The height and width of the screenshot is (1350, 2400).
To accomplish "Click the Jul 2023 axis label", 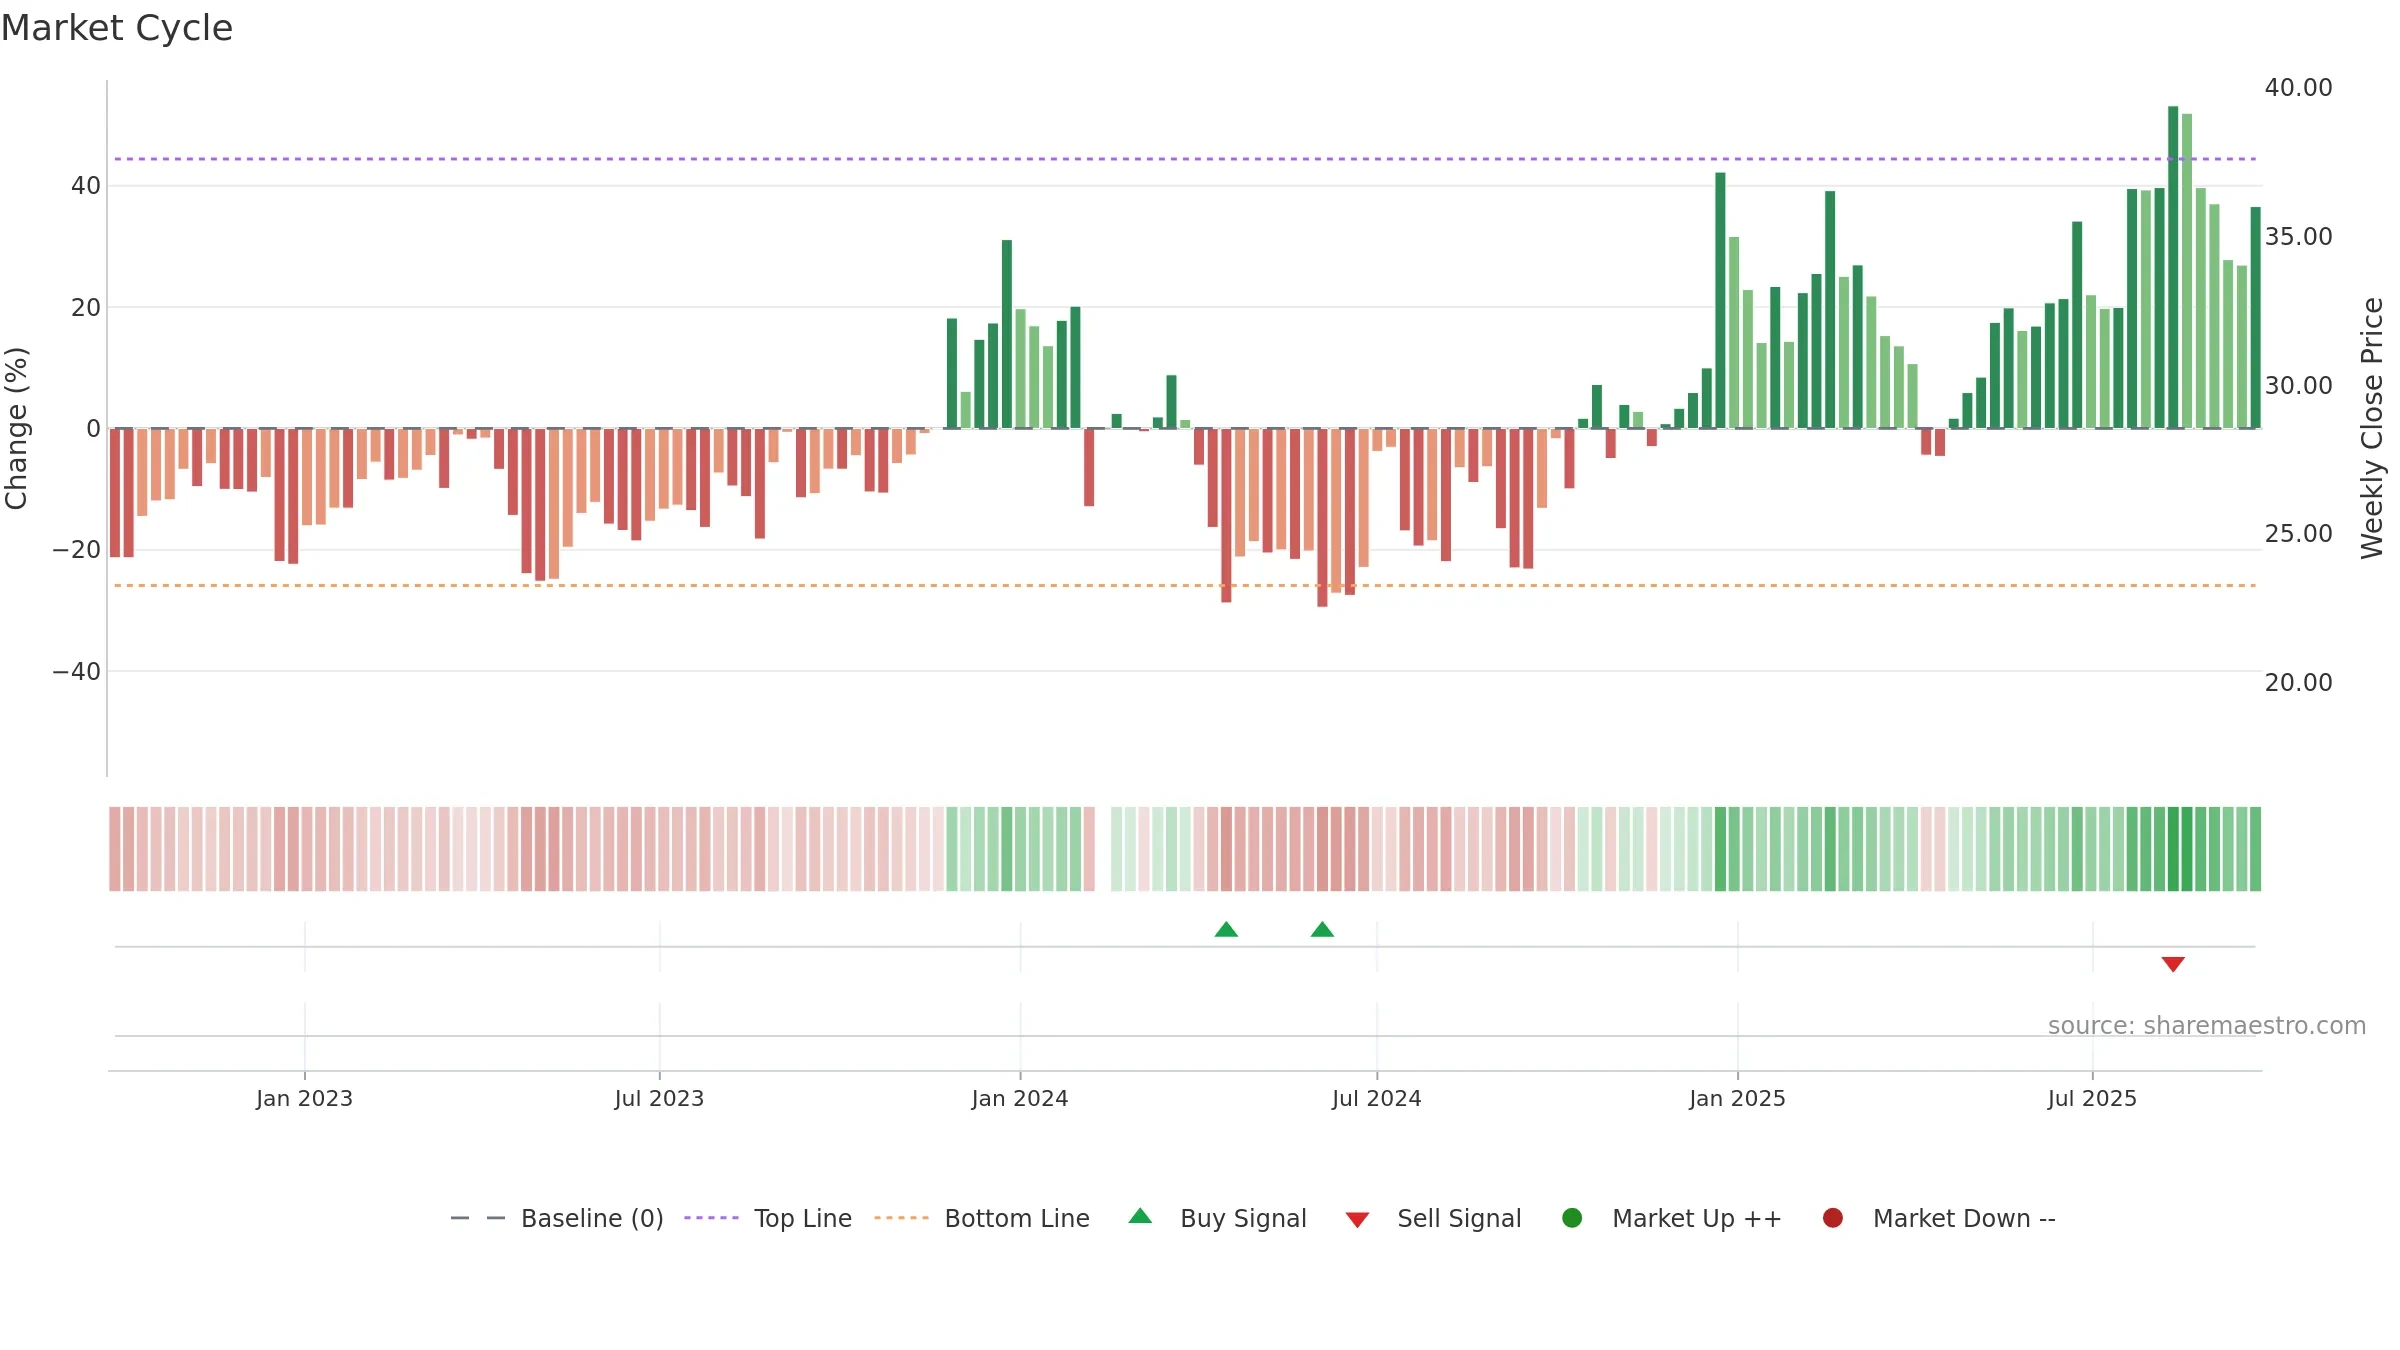I will coord(659,1099).
